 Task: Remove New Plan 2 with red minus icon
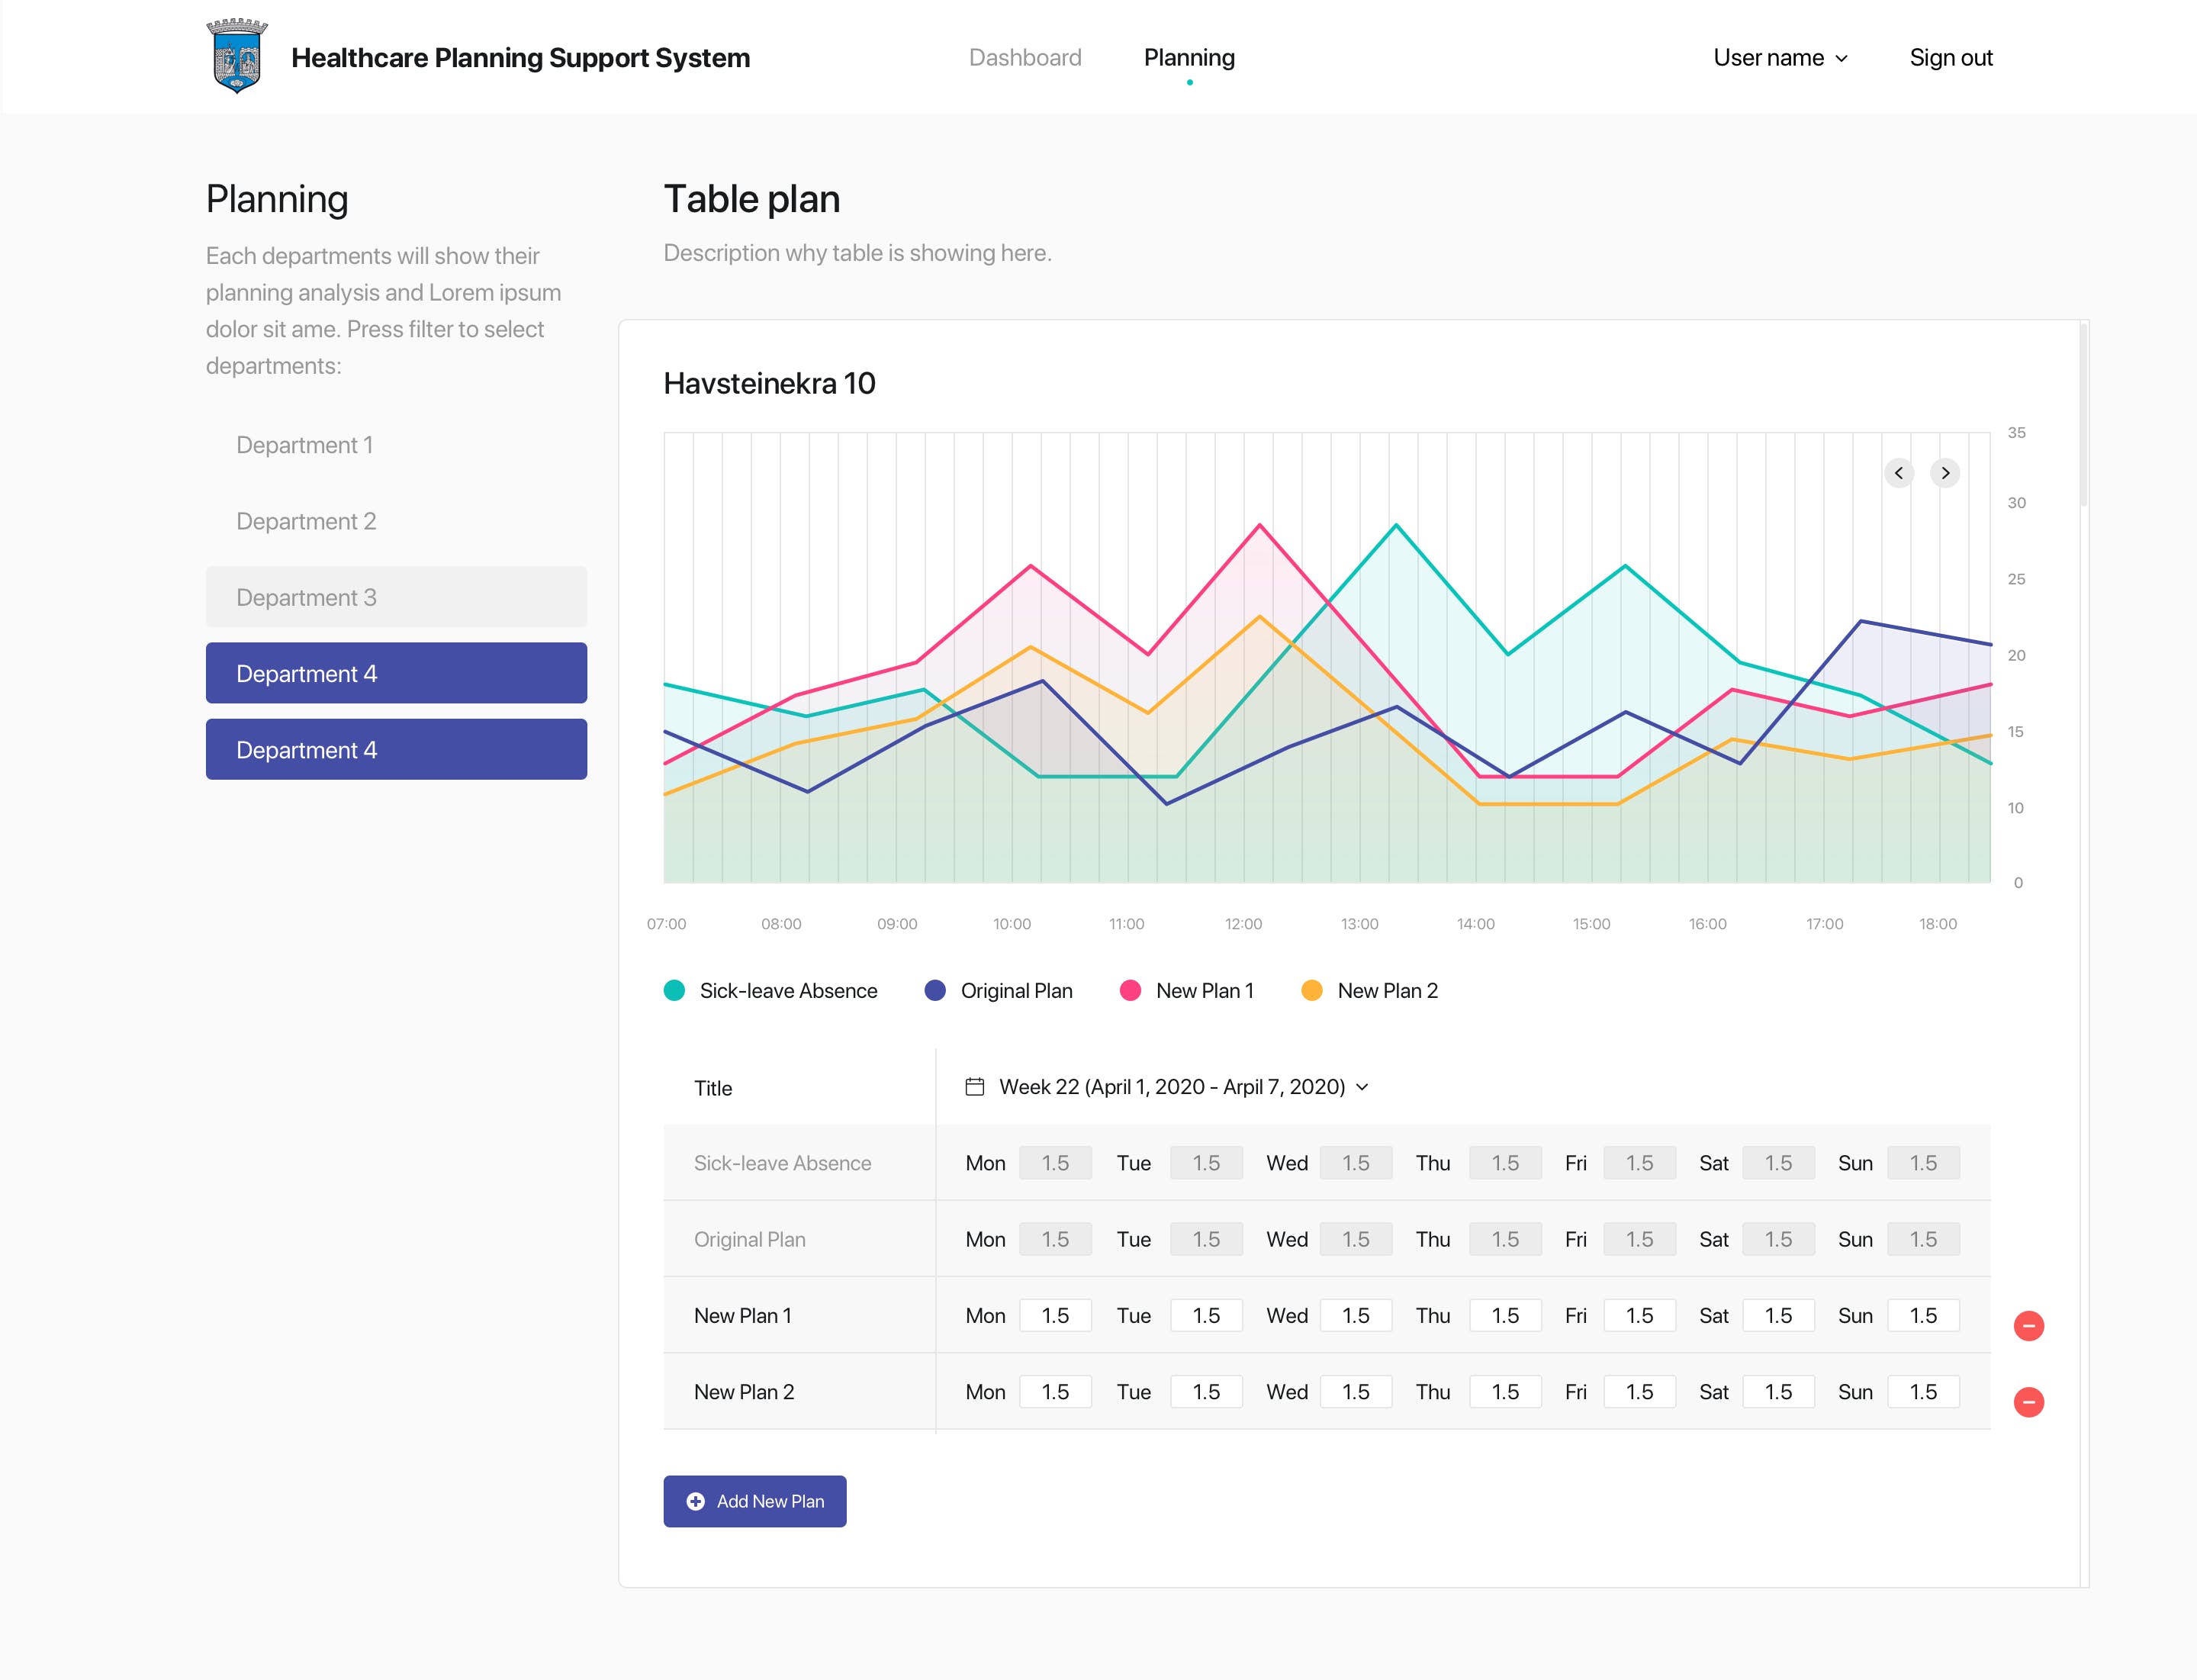[x=2028, y=1402]
